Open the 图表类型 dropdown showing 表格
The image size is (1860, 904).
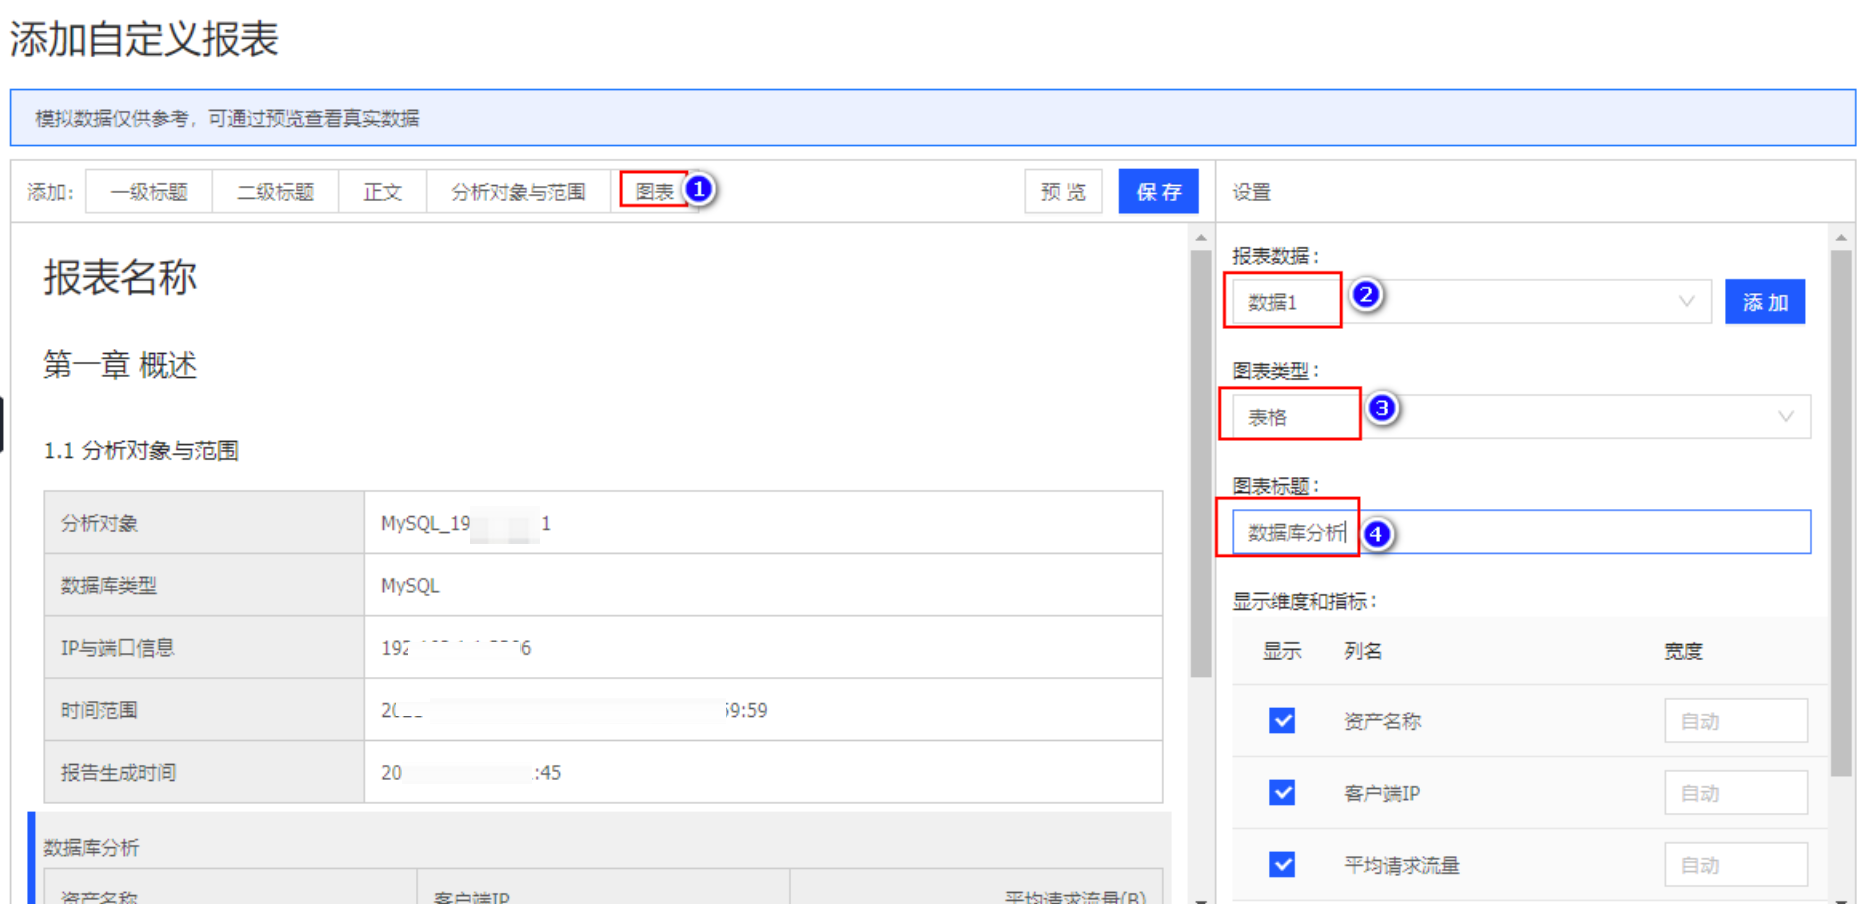click(1521, 417)
